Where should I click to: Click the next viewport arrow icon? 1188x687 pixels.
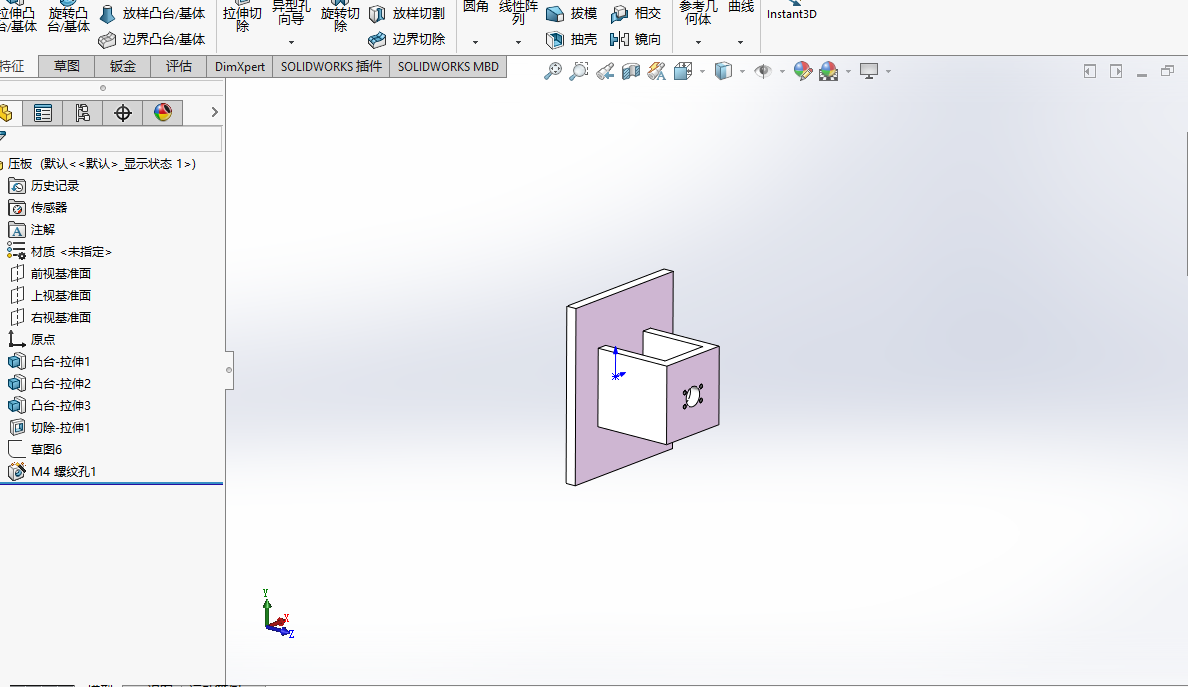point(1116,71)
